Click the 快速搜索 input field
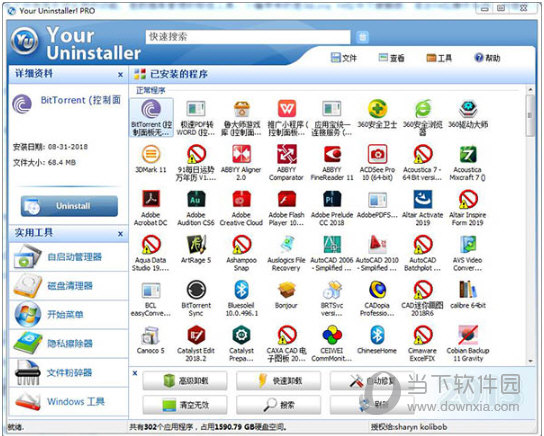 click(248, 37)
